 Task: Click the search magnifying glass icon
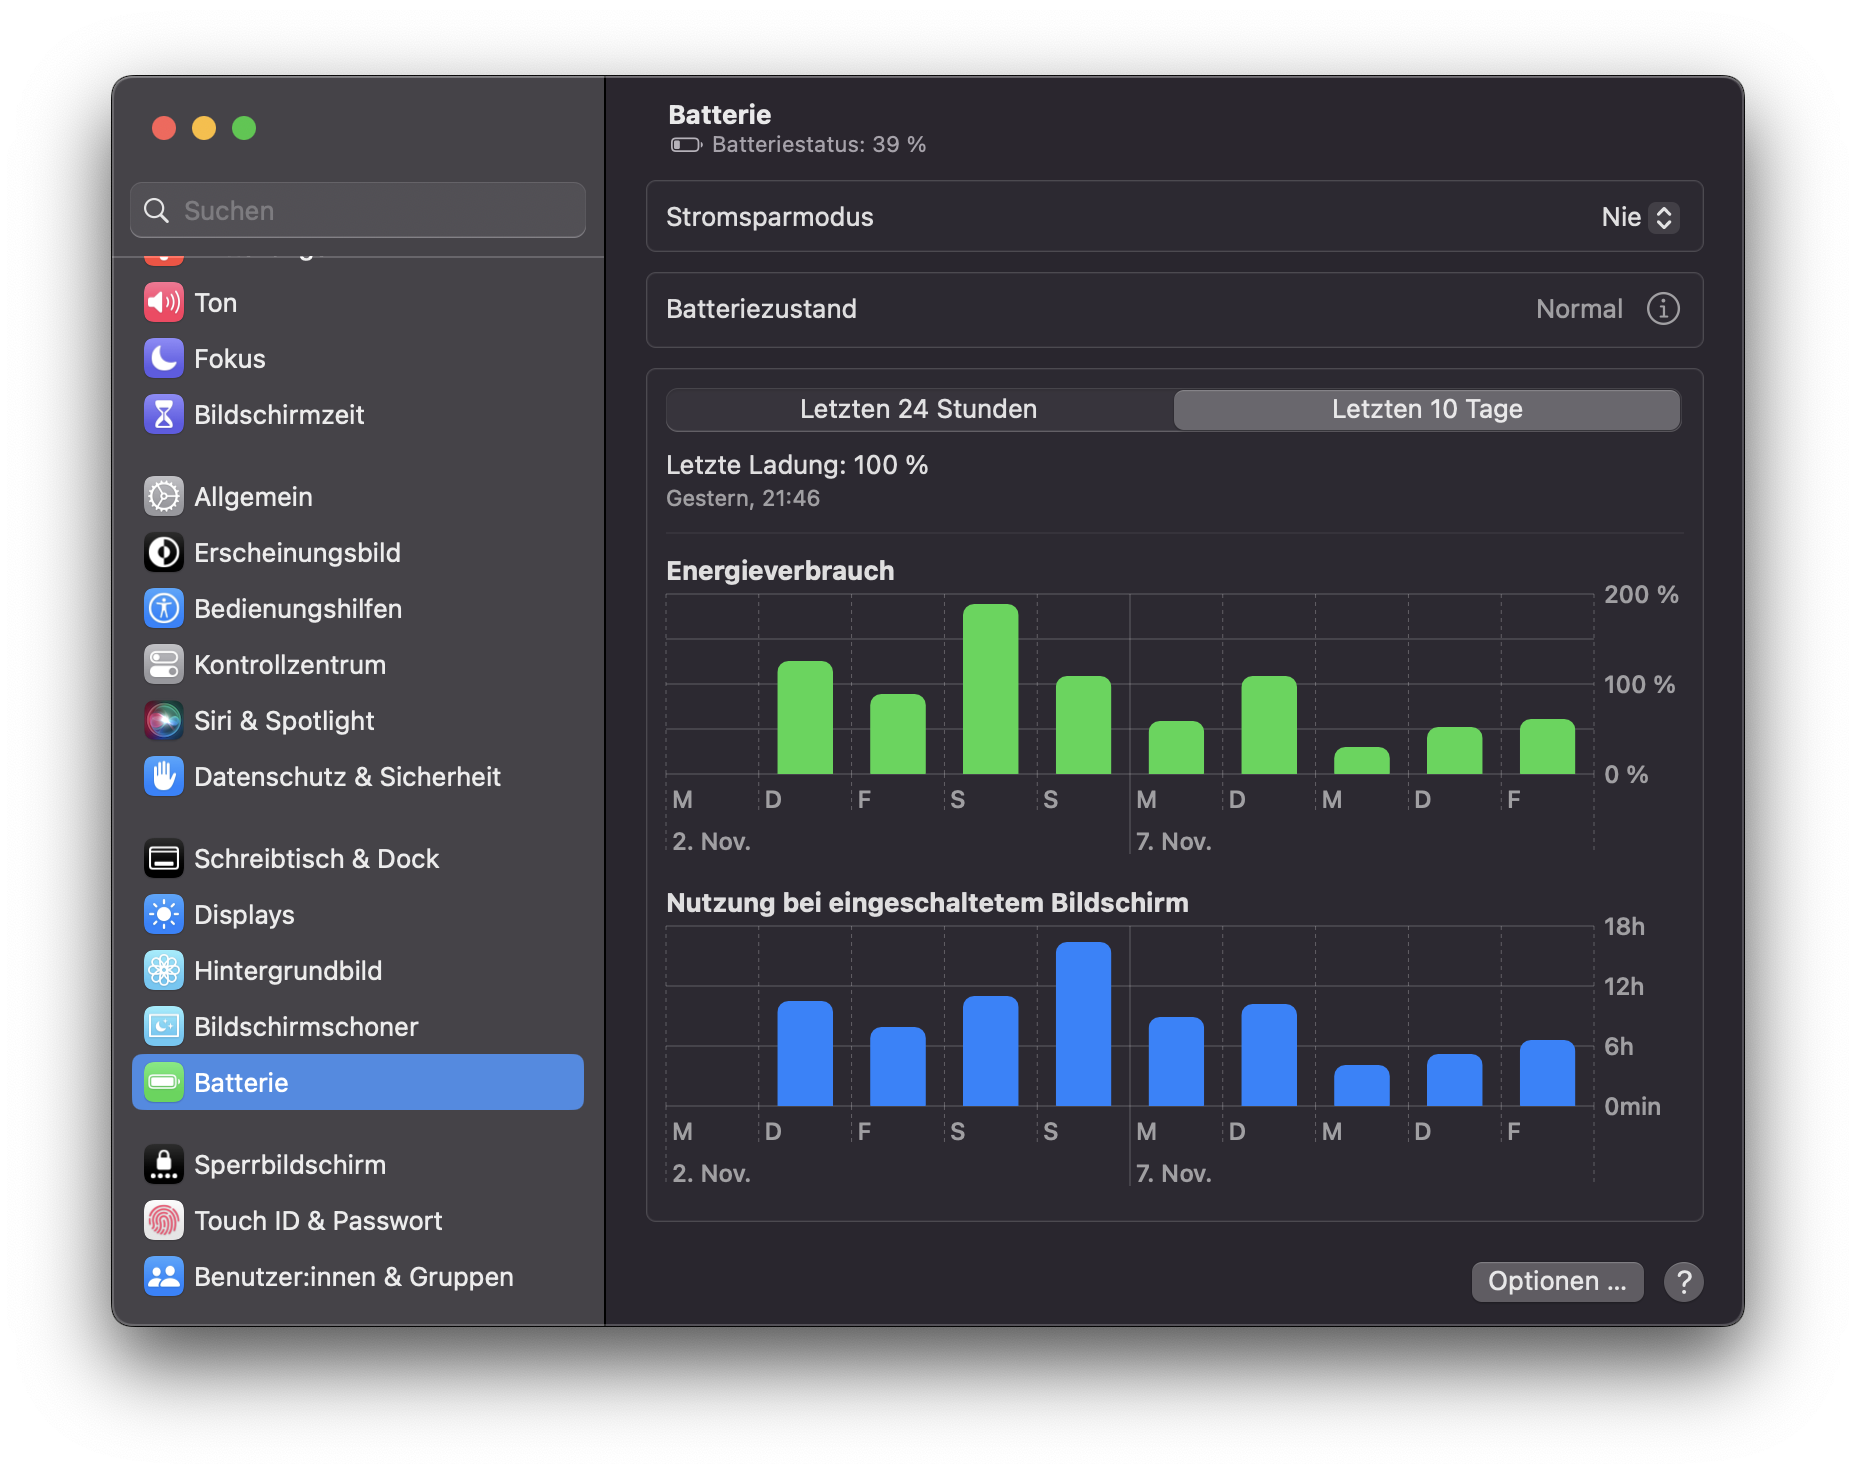[157, 211]
